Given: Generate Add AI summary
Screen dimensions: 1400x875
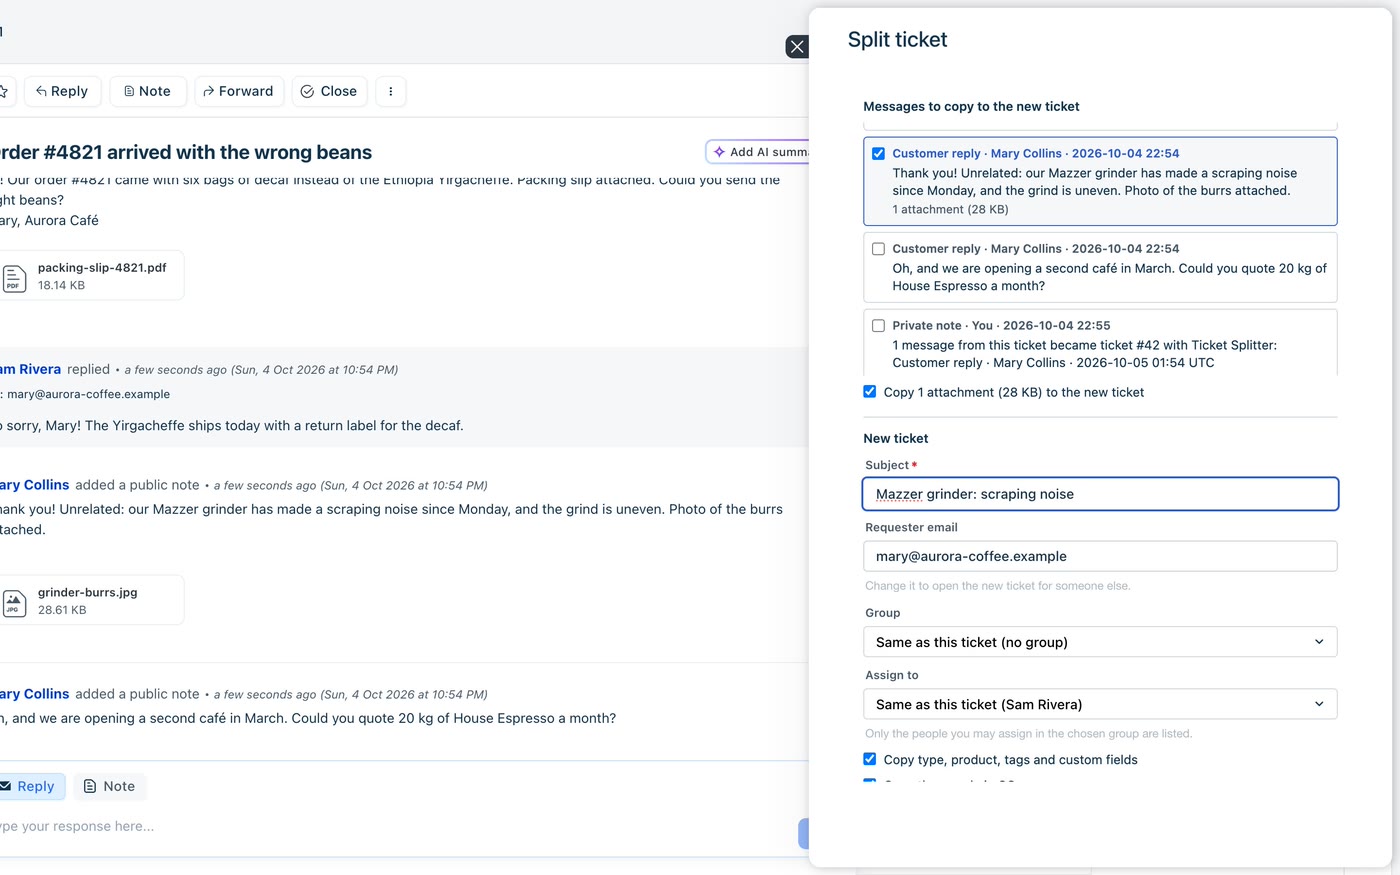Looking at the screenshot, I should pyautogui.click(x=758, y=152).
